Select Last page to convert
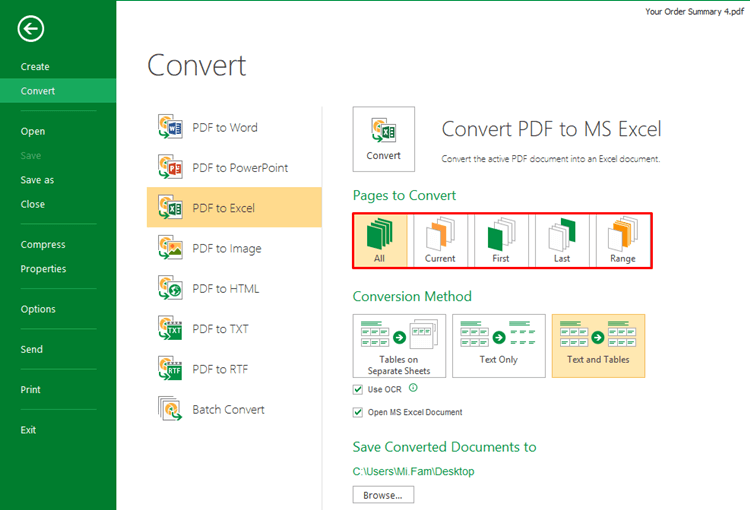This screenshot has width=750, height=510. pyautogui.click(x=562, y=241)
